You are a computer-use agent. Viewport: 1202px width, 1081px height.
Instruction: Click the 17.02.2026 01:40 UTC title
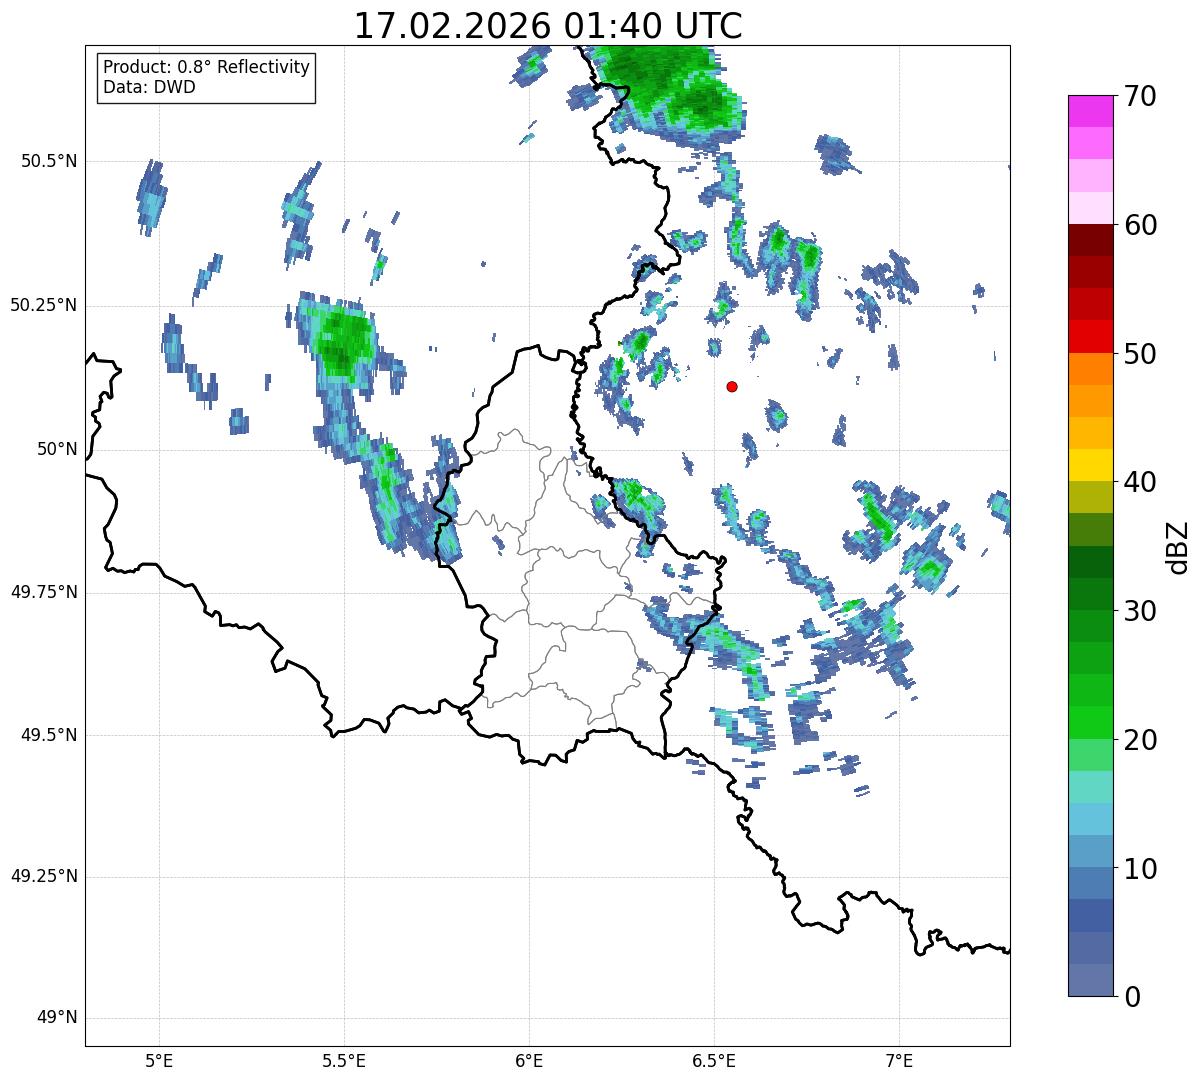point(548,26)
